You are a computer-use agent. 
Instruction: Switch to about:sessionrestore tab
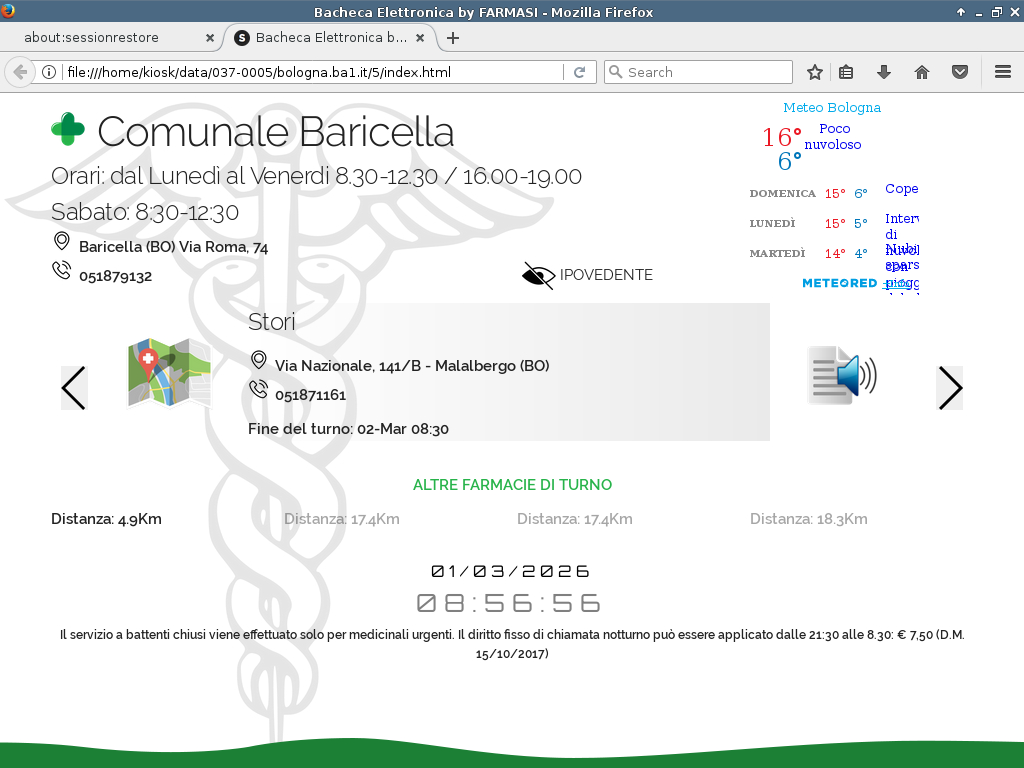[105, 38]
